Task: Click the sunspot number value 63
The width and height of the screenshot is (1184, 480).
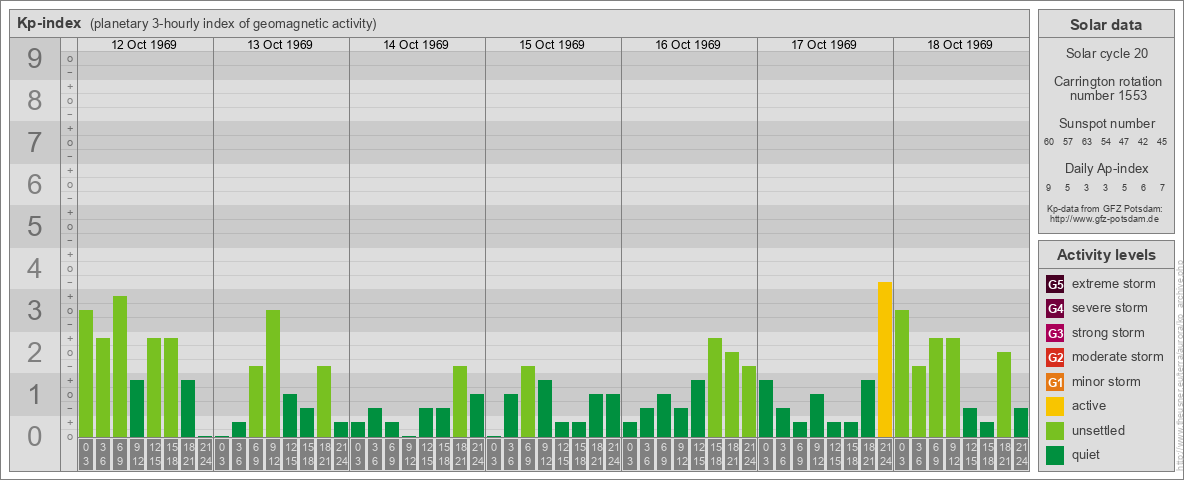Action: pyautogui.click(x=1087, y=142)
